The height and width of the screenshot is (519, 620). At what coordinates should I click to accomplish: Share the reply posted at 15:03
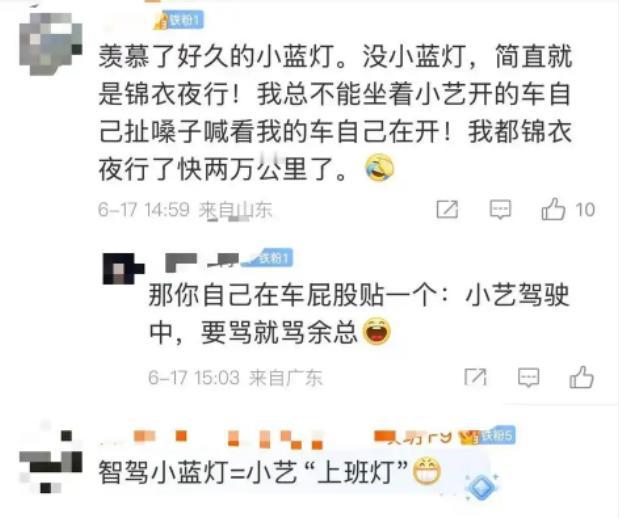coord(475,377)
